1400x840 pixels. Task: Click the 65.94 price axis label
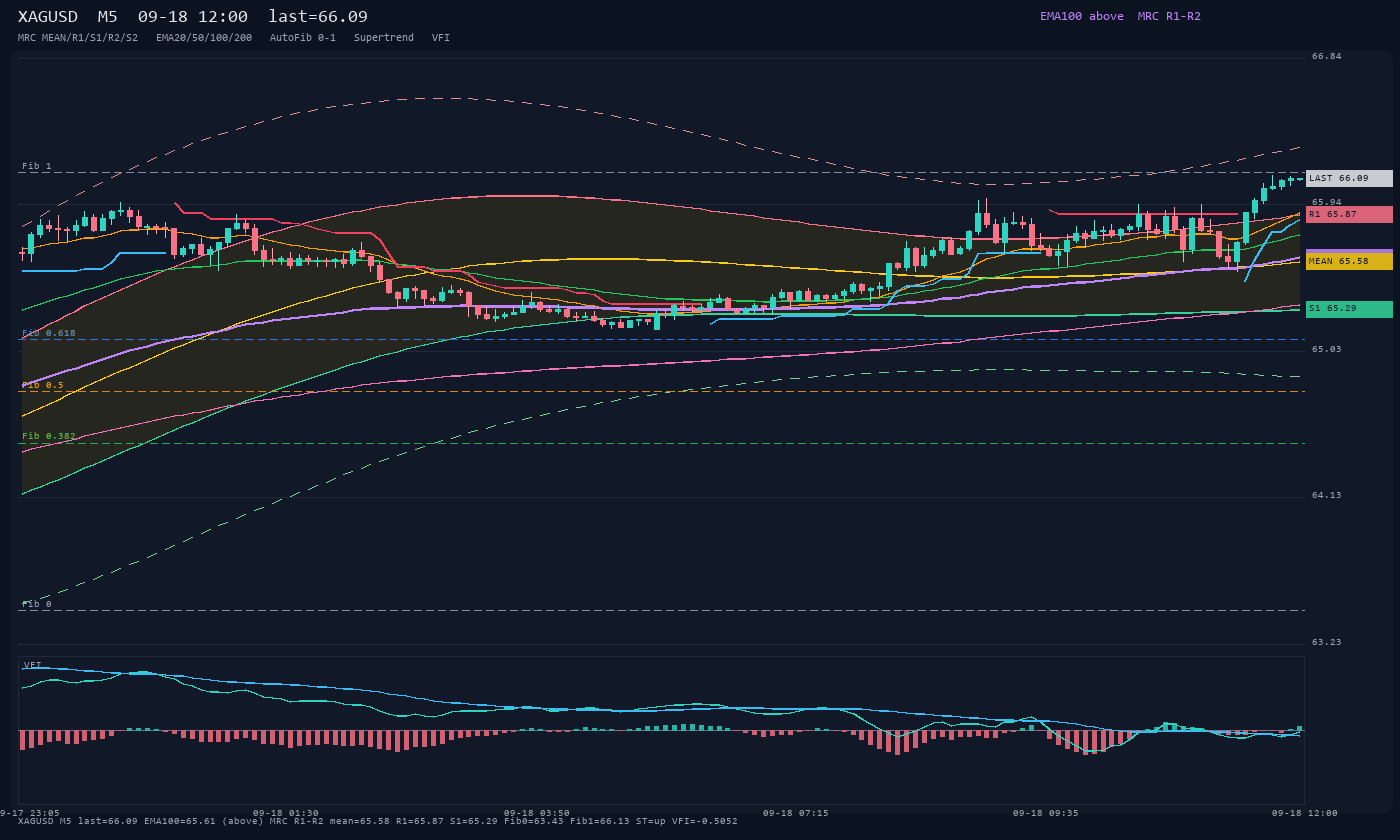1327,202
